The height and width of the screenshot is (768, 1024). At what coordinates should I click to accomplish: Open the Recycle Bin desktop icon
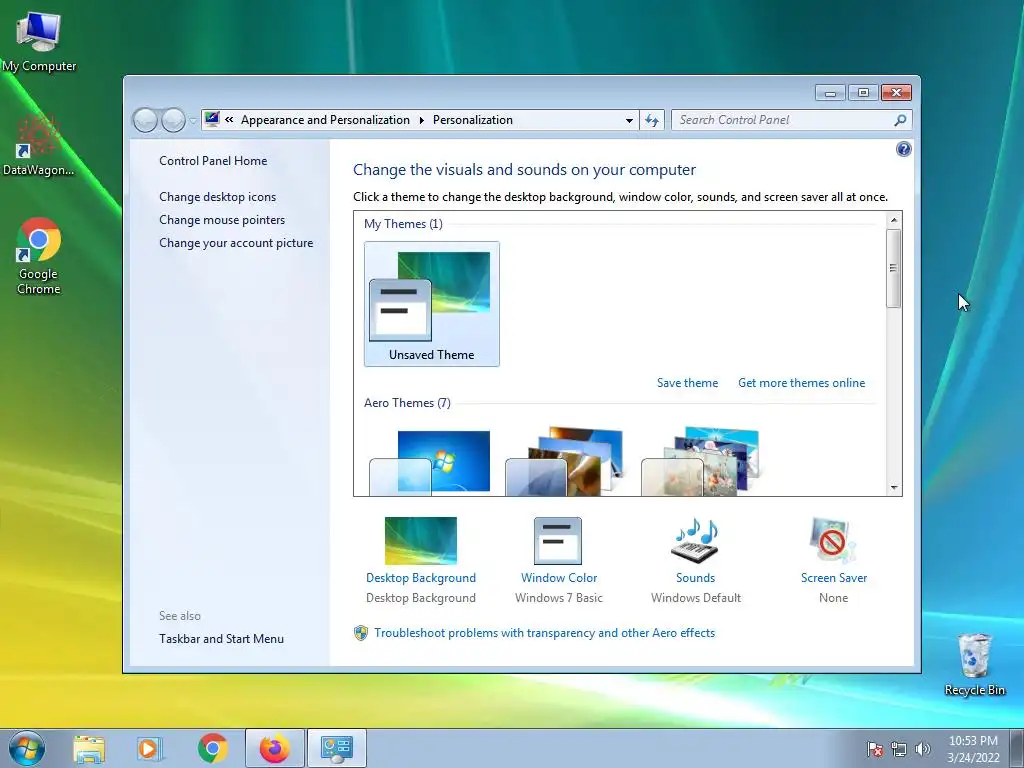tap(974, 664)
